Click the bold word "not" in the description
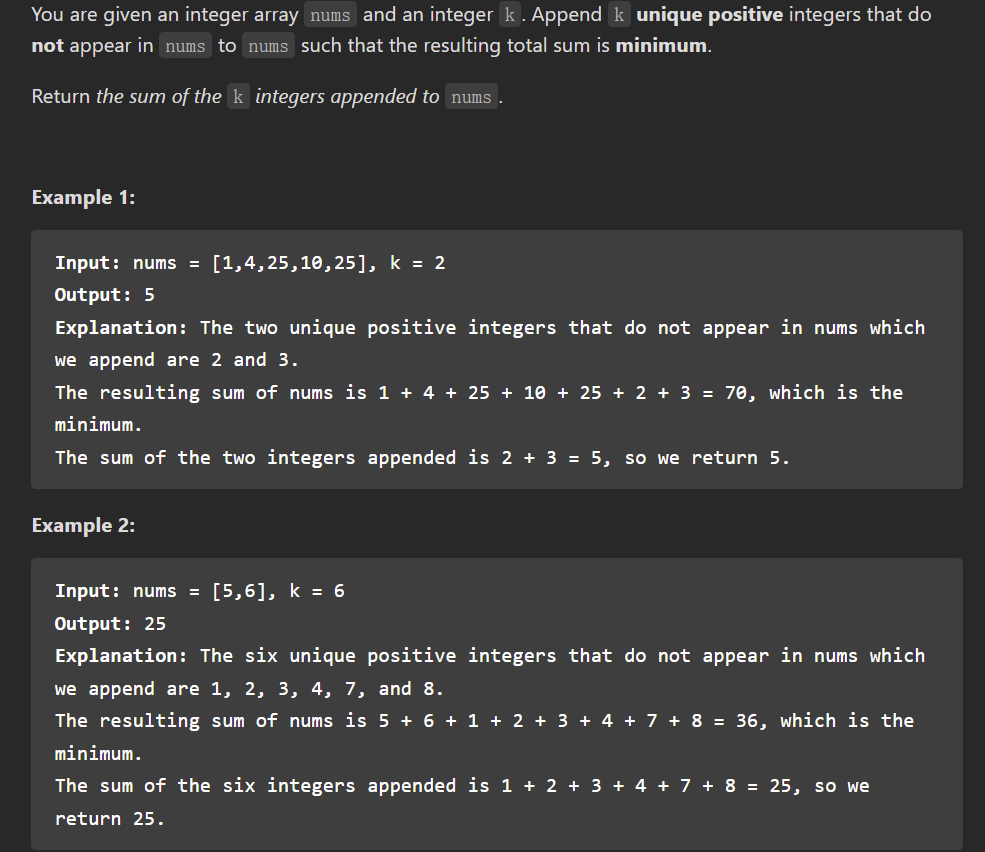 (48, 46)
